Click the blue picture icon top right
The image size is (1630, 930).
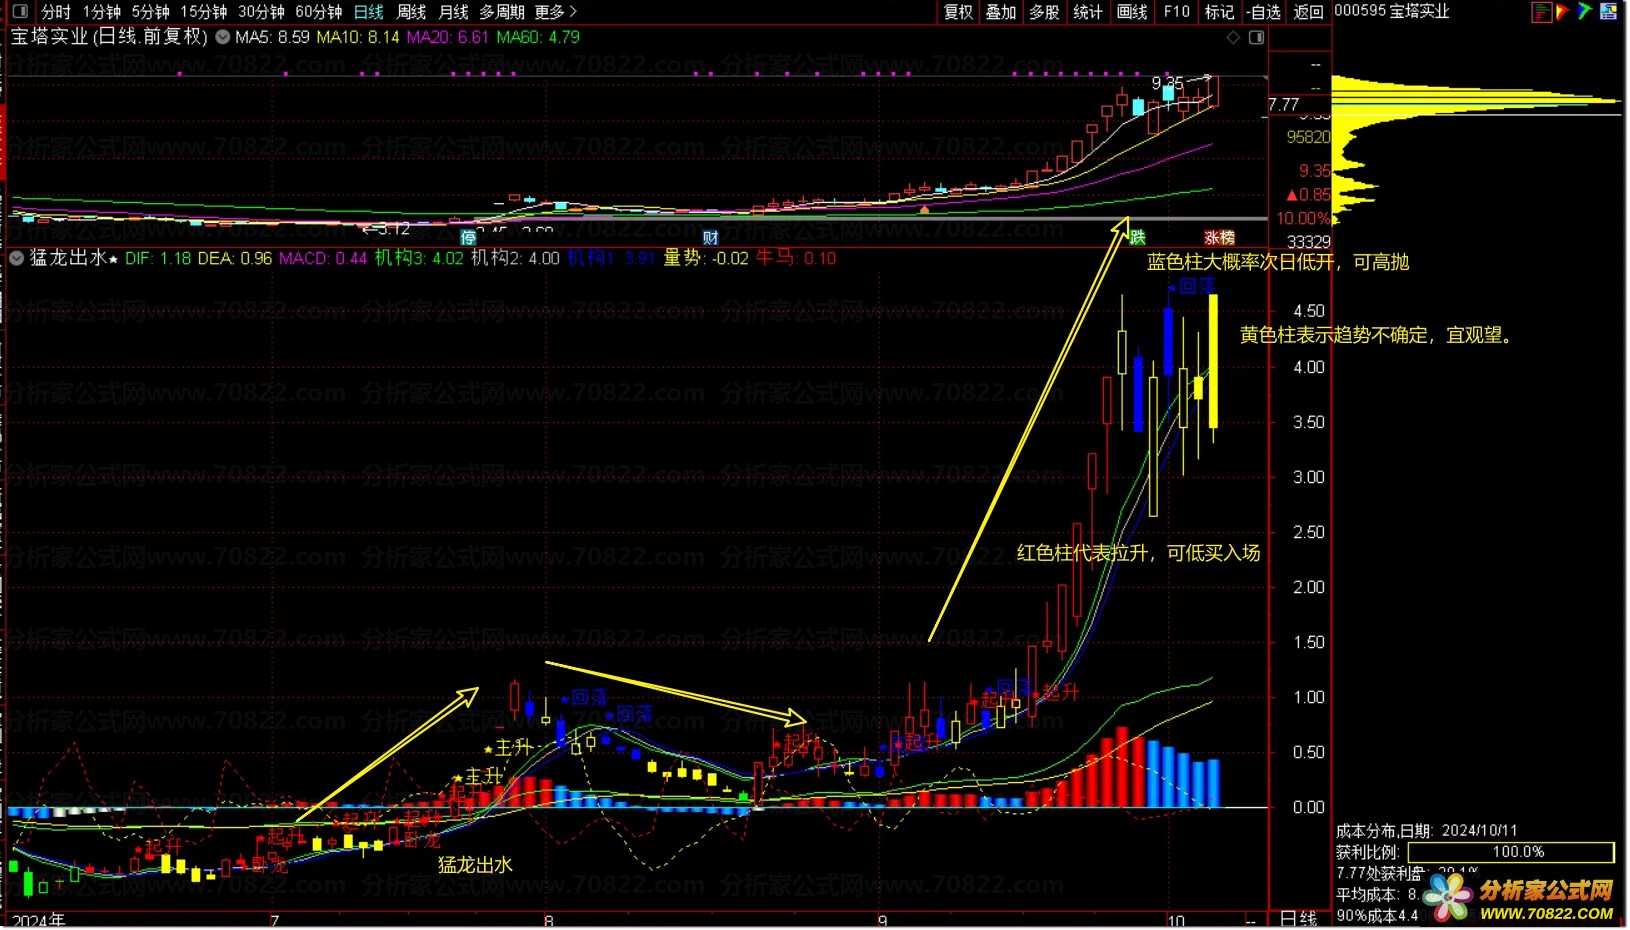click(1608, 12)
